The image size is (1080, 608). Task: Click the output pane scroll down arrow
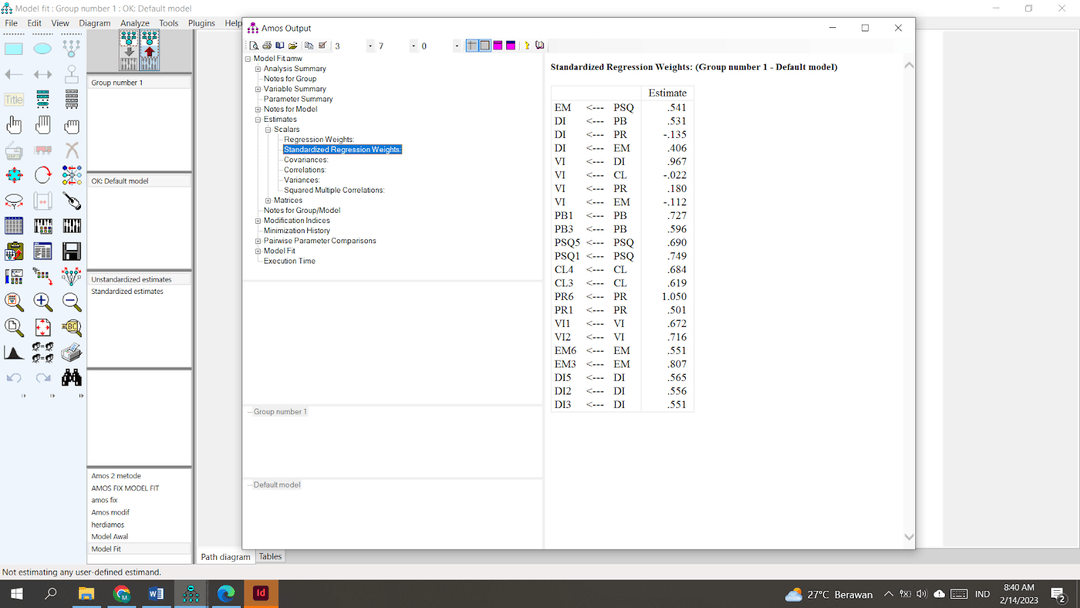pyautogui.click(x=908, y=537)
